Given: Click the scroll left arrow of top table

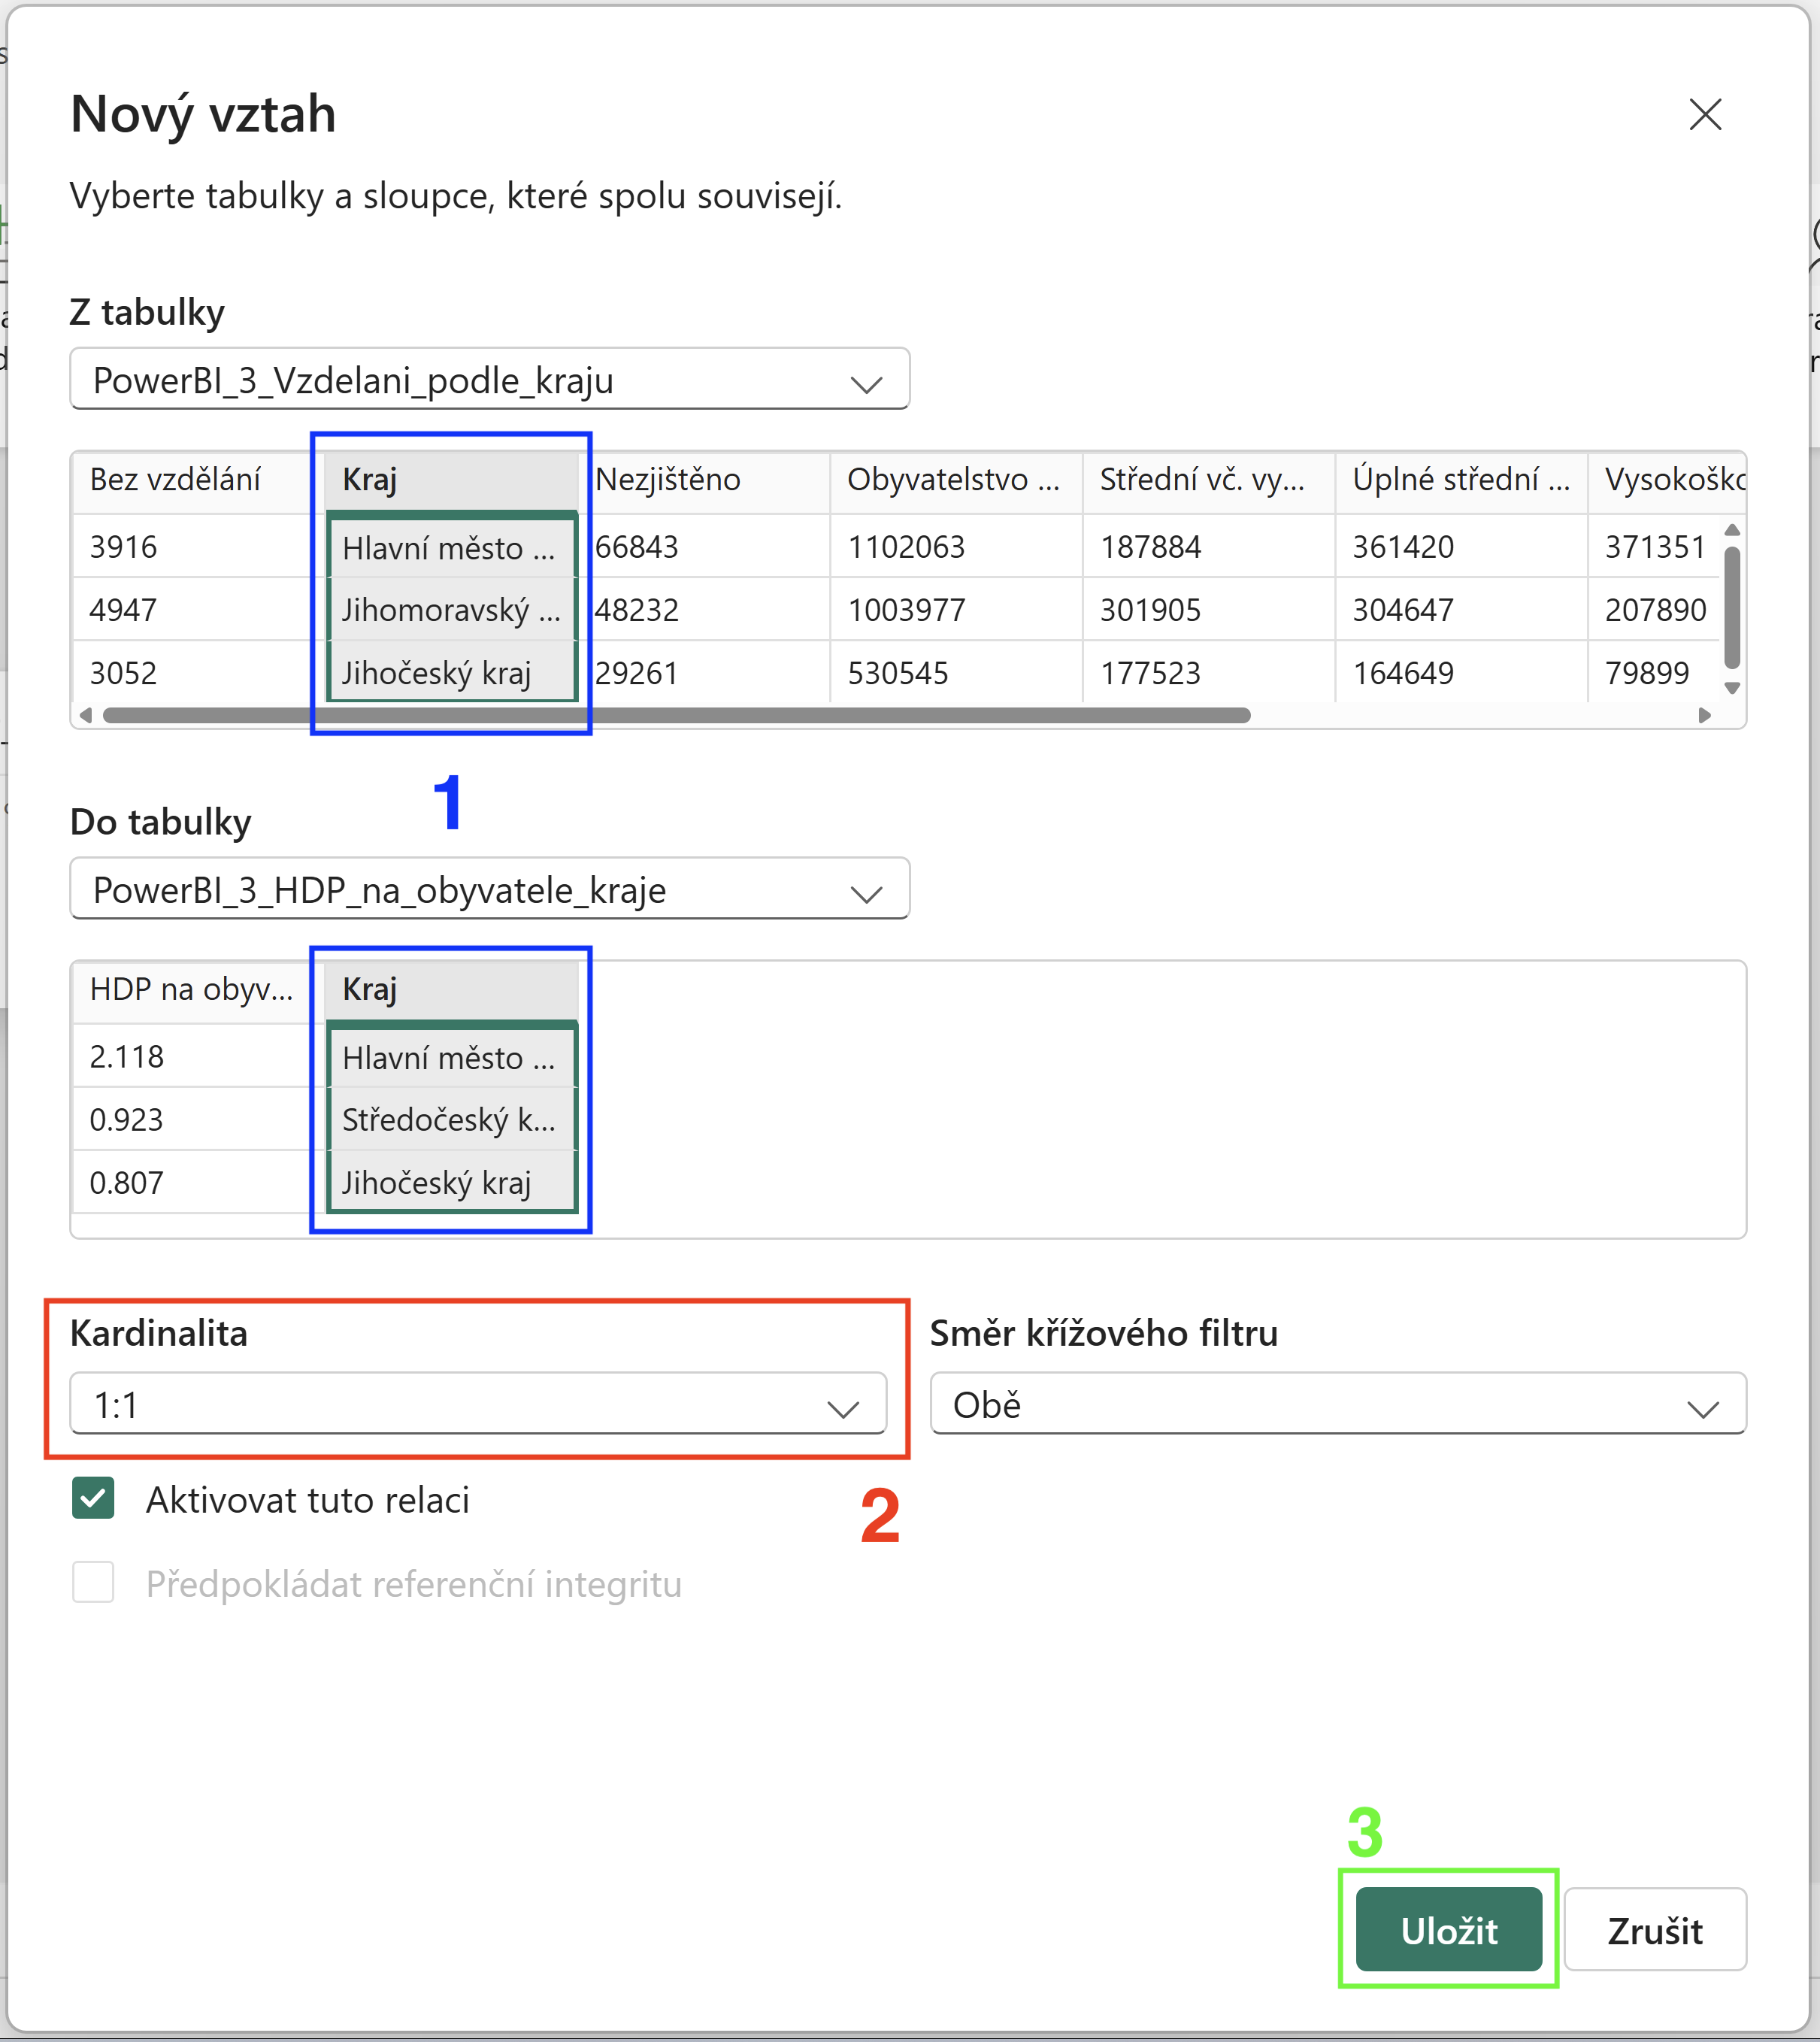Looking at the screenshot, I should [x=86, y=715].
